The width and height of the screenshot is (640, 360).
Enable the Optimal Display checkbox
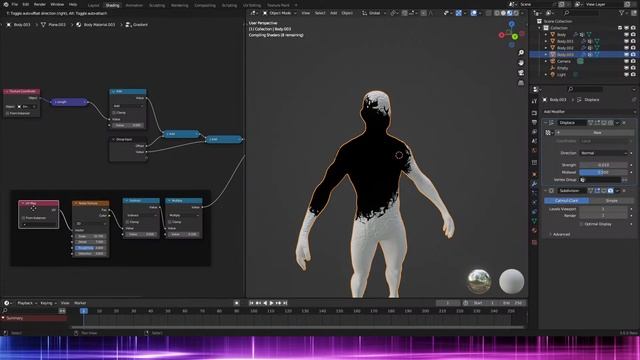[x=581, y=224]
